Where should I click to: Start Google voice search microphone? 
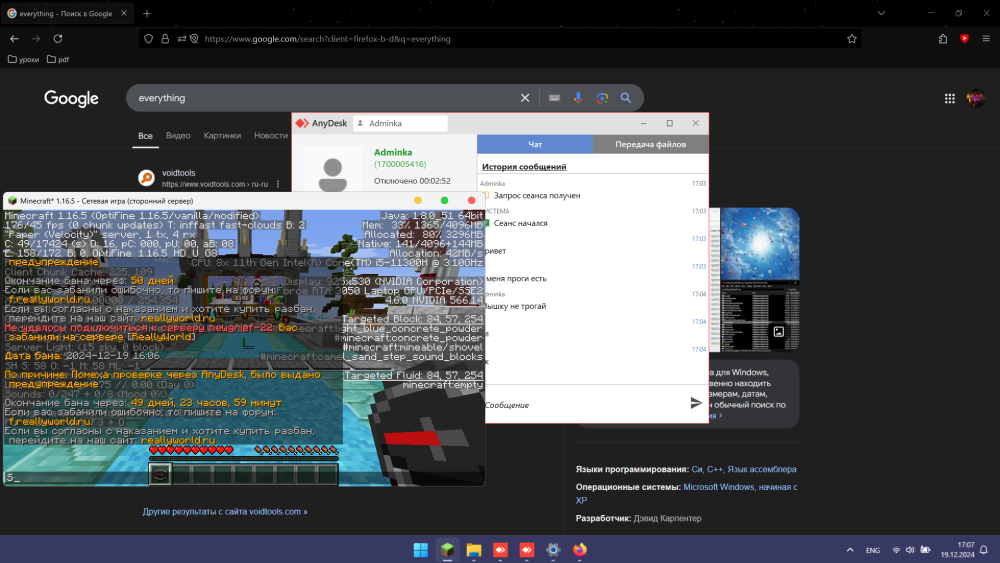(x=578, y=98)
